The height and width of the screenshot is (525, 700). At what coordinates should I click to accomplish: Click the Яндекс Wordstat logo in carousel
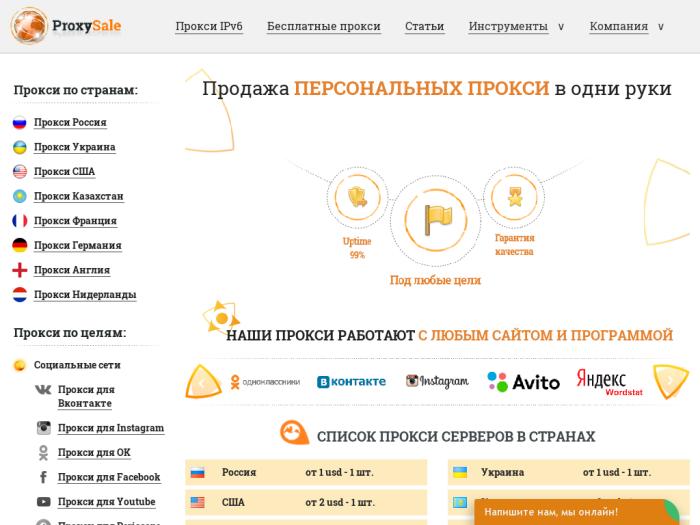pos(609,382)
